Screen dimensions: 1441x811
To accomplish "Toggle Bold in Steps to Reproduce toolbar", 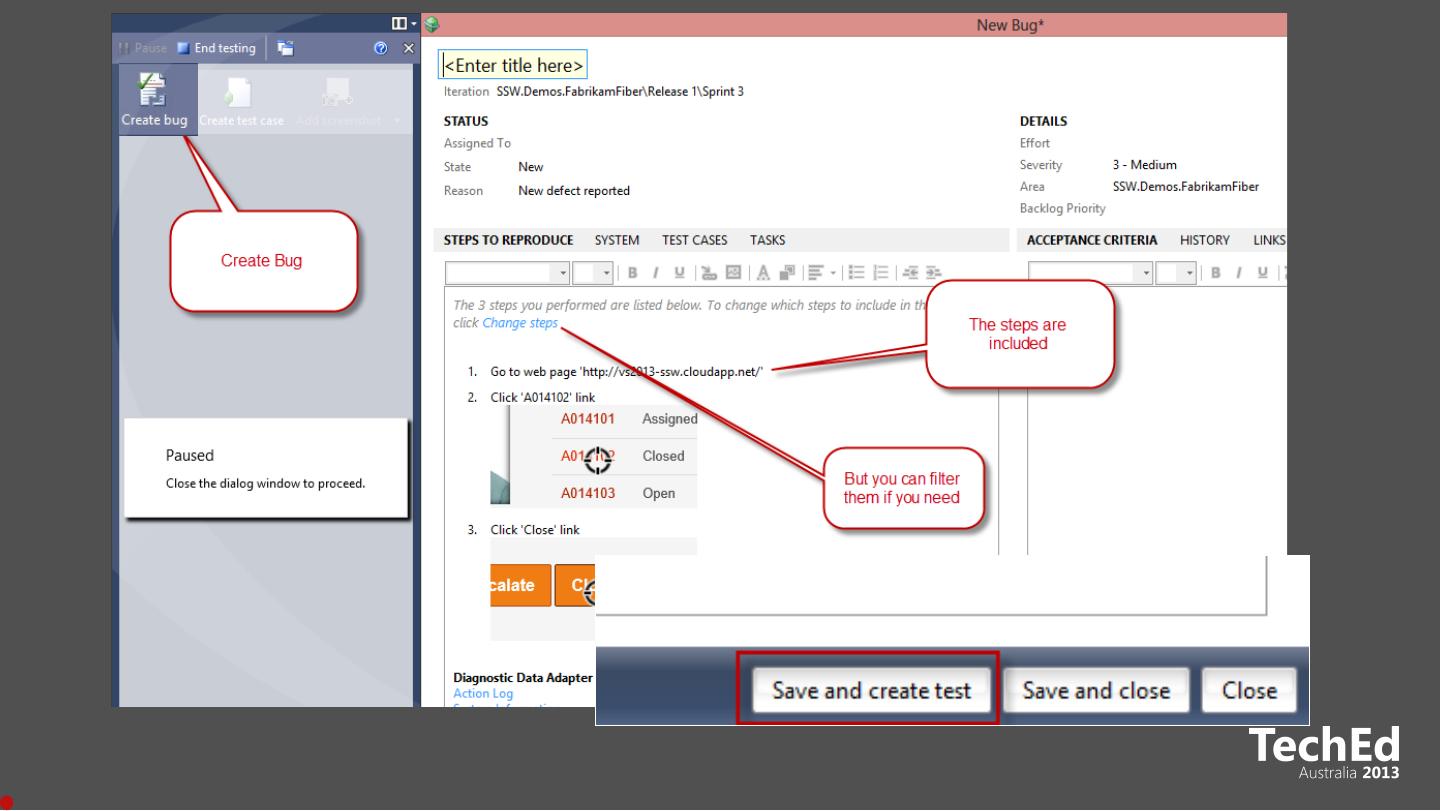I will coord(633,273).
